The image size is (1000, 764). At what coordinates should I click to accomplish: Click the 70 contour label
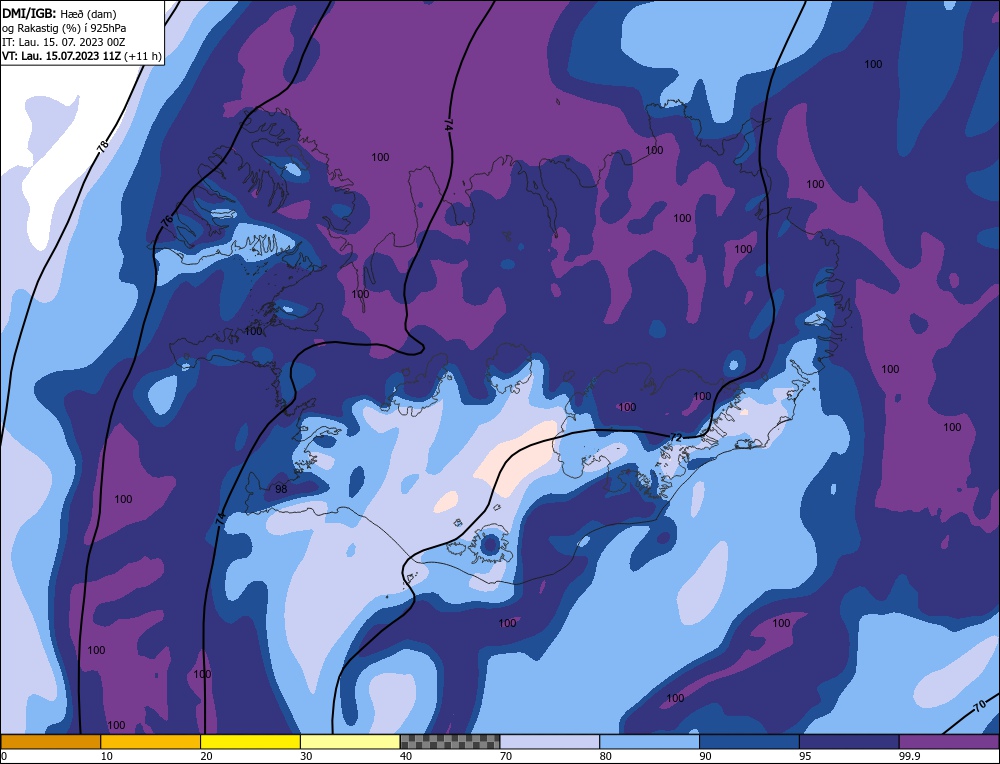click(981, 705)
